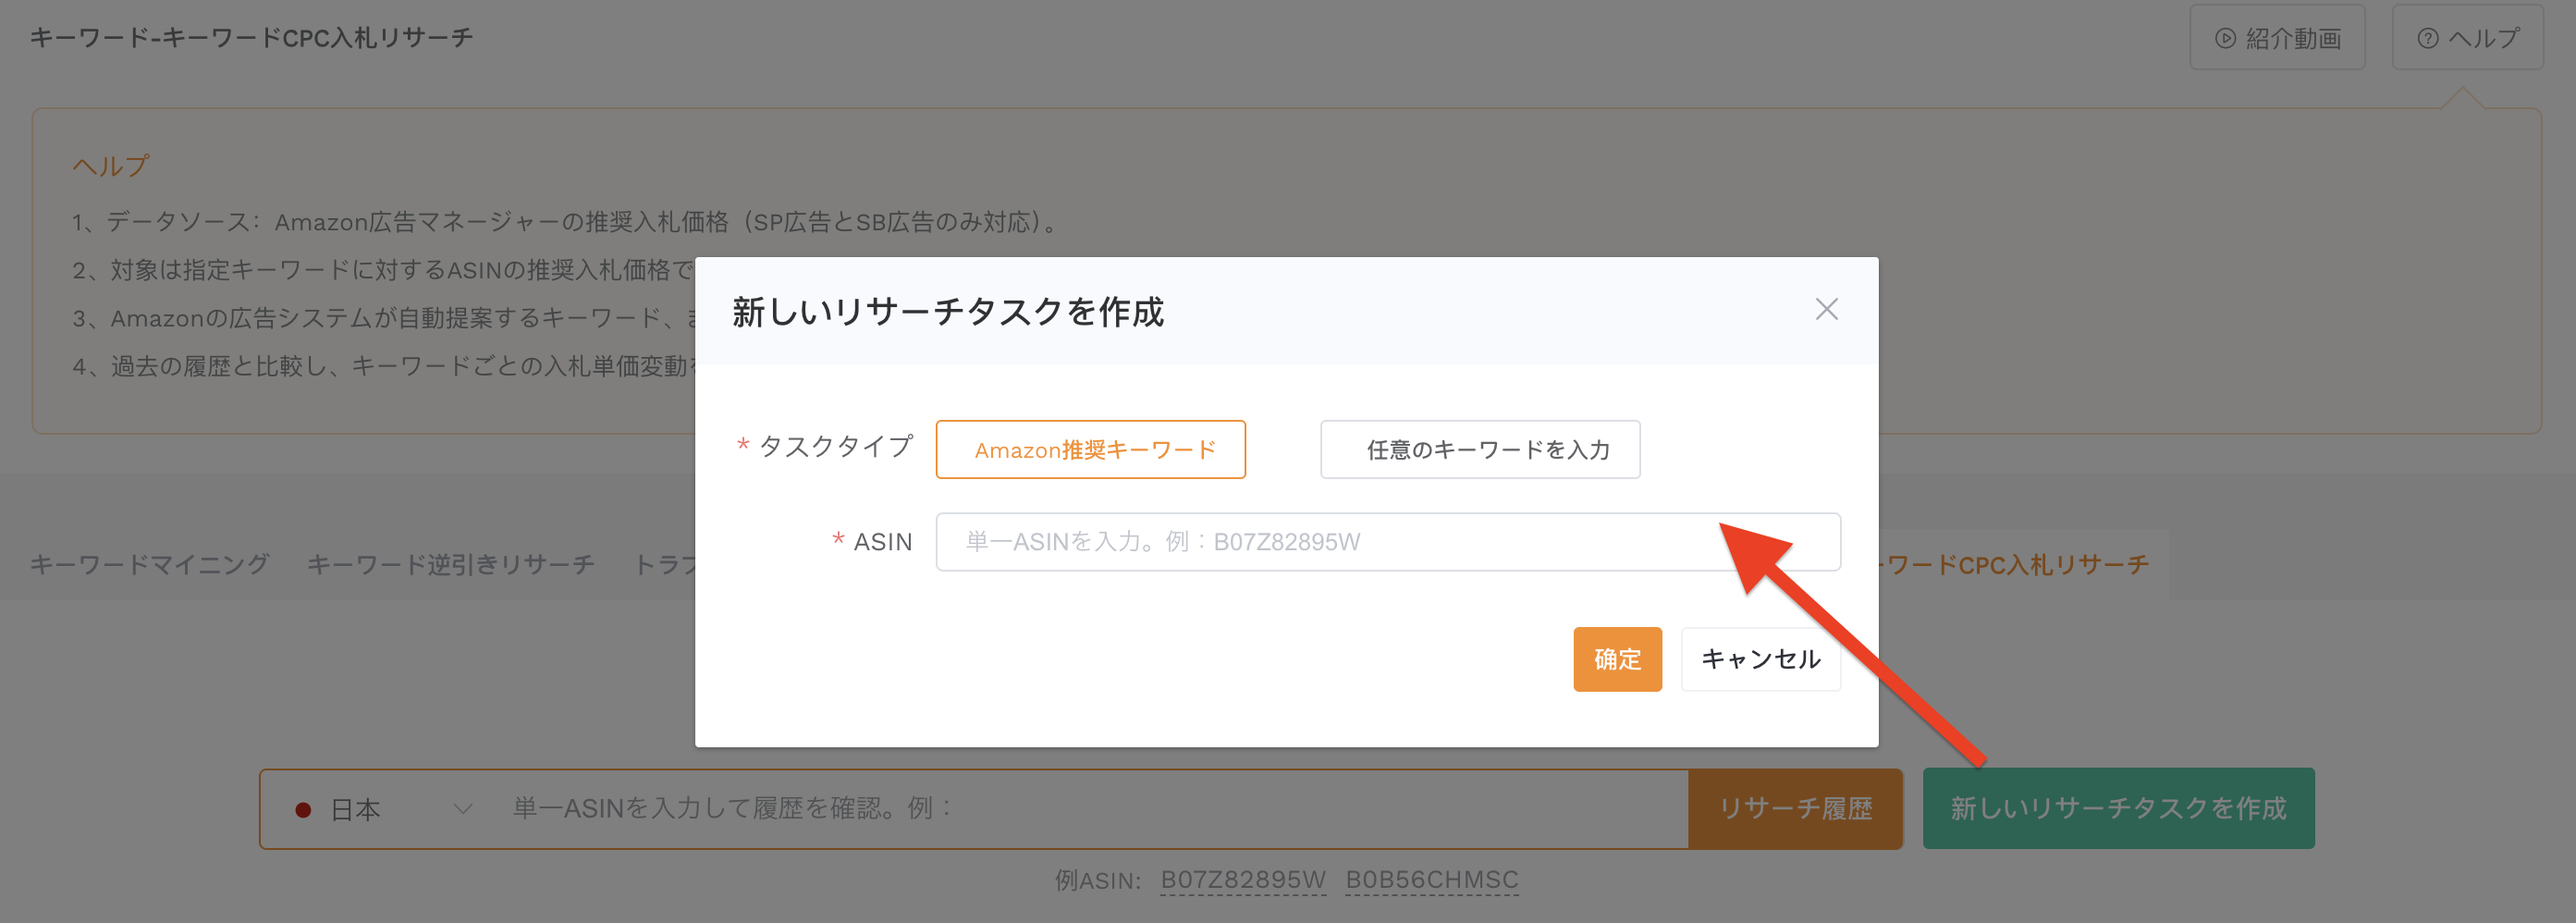The width and height of the screenshot is (2576, 923).
Task: Switch to キーワード逆引きリサーチ tab
Action: coord(450,565)
